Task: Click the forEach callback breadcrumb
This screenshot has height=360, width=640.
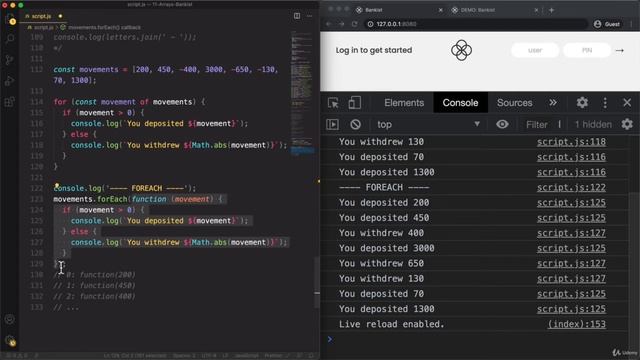Action: 104,27
